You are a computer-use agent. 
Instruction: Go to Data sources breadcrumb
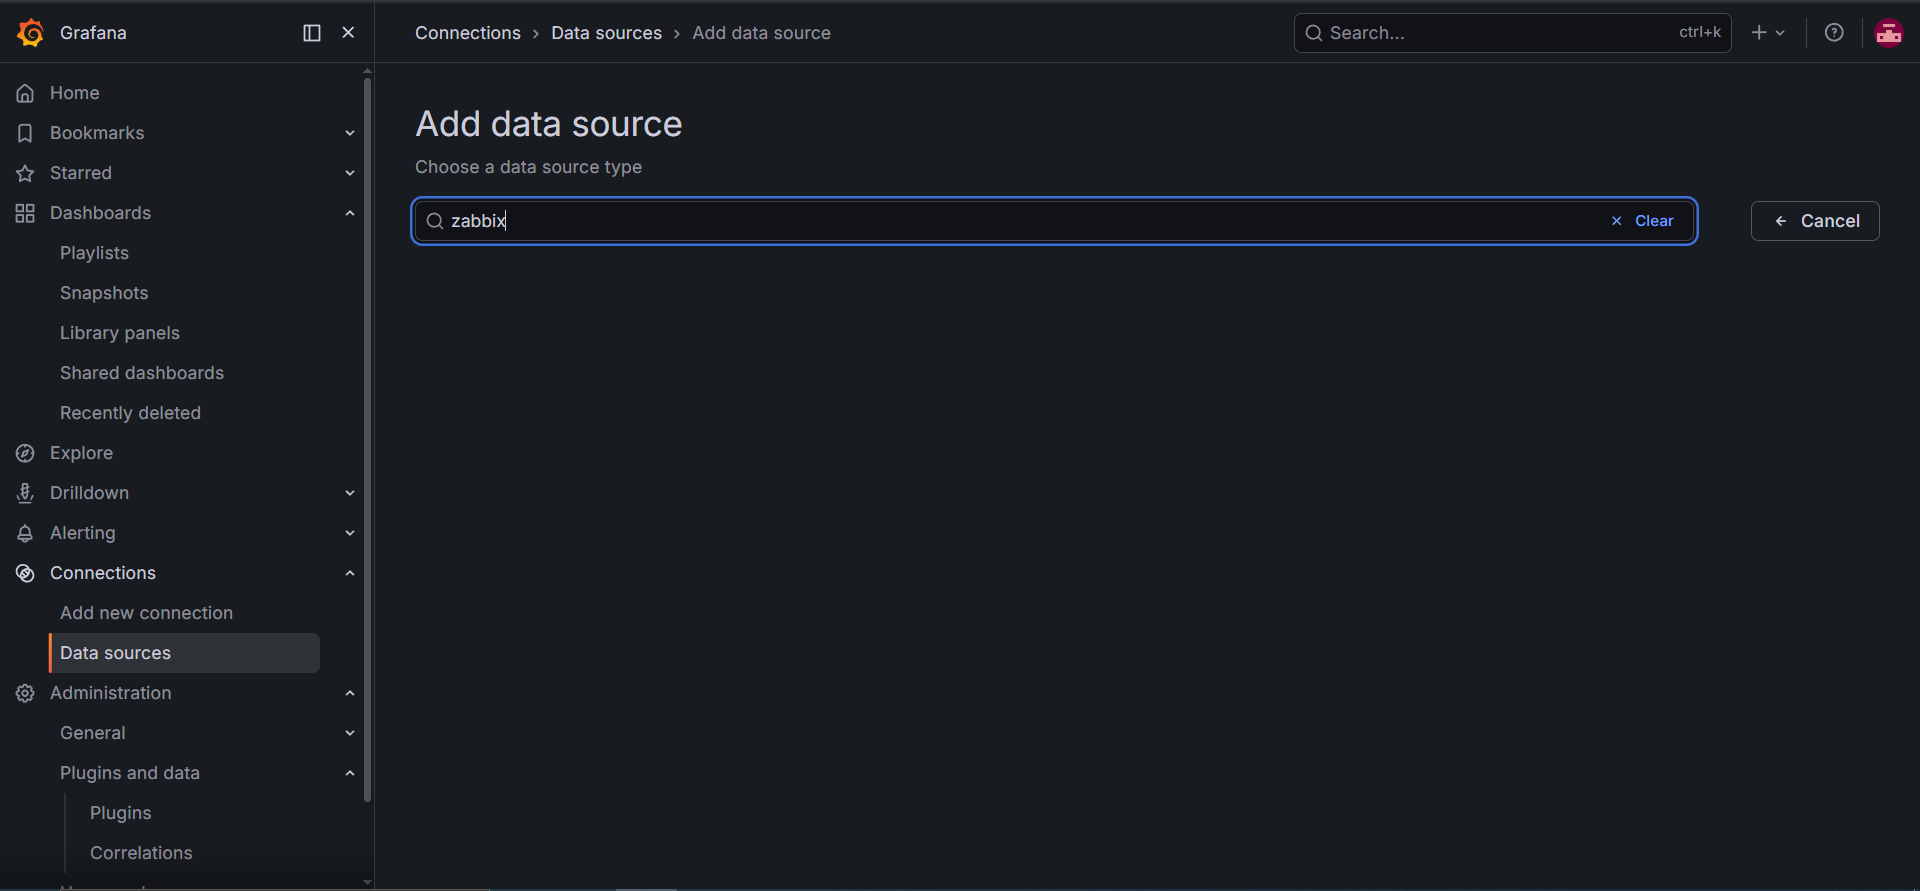(x=606, y=33)
